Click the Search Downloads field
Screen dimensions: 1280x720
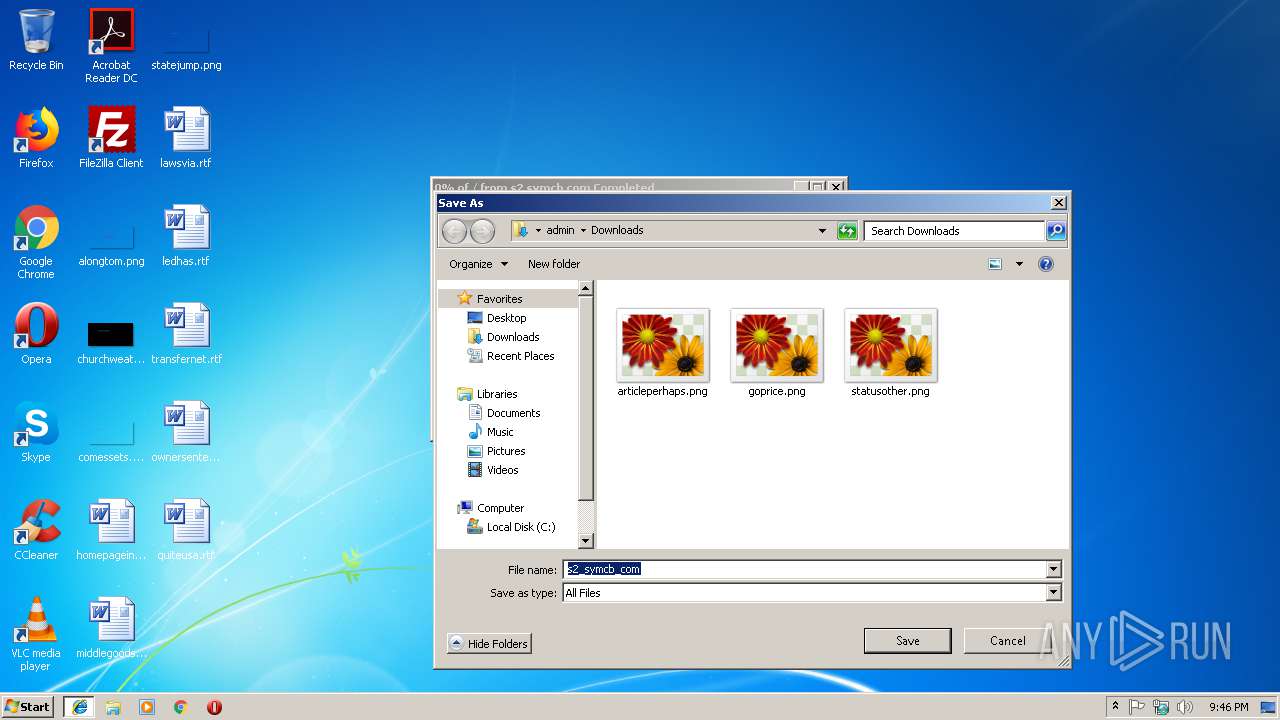(x=954, y=231)
